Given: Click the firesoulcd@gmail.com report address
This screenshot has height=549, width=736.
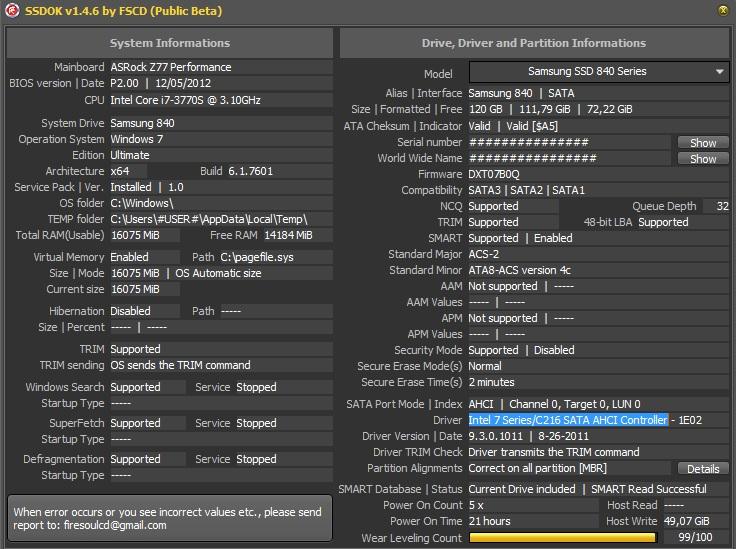Looking at the screenshot, I should 115,525.
